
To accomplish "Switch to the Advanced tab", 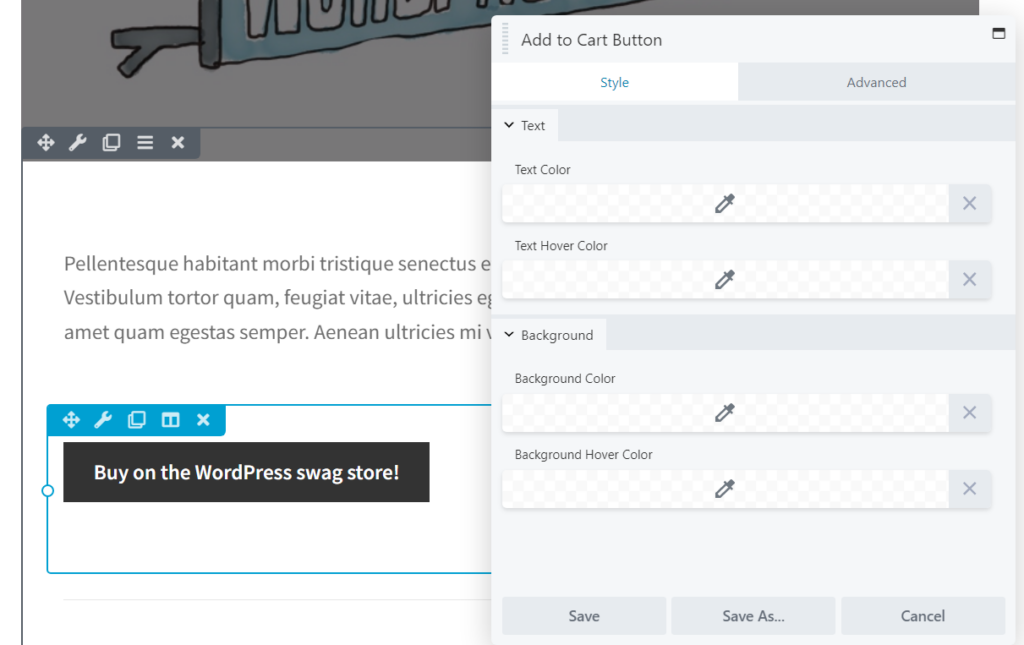I will (x=876, y=82).
